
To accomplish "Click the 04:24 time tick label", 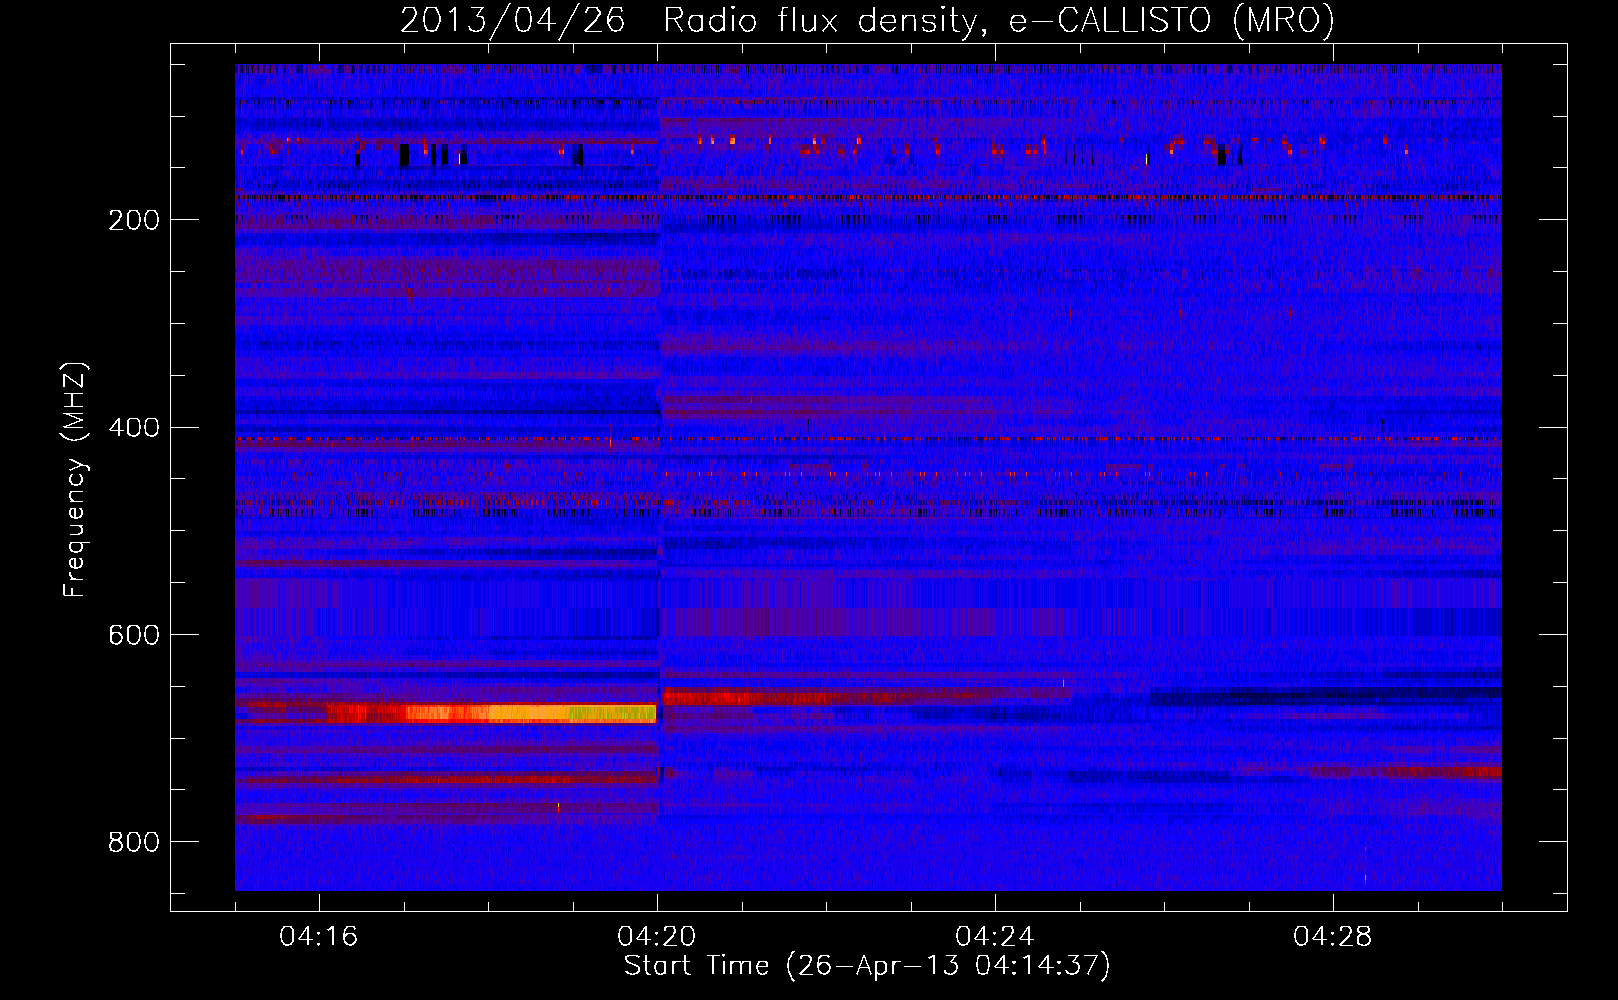I will coord(995,937).
